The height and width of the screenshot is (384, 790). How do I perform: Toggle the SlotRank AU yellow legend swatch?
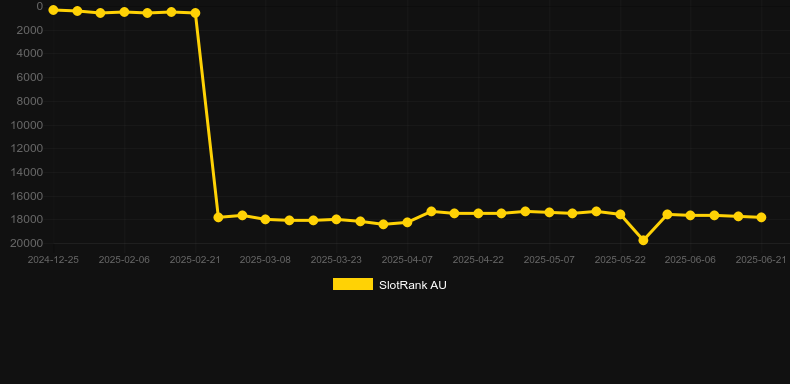353,284
